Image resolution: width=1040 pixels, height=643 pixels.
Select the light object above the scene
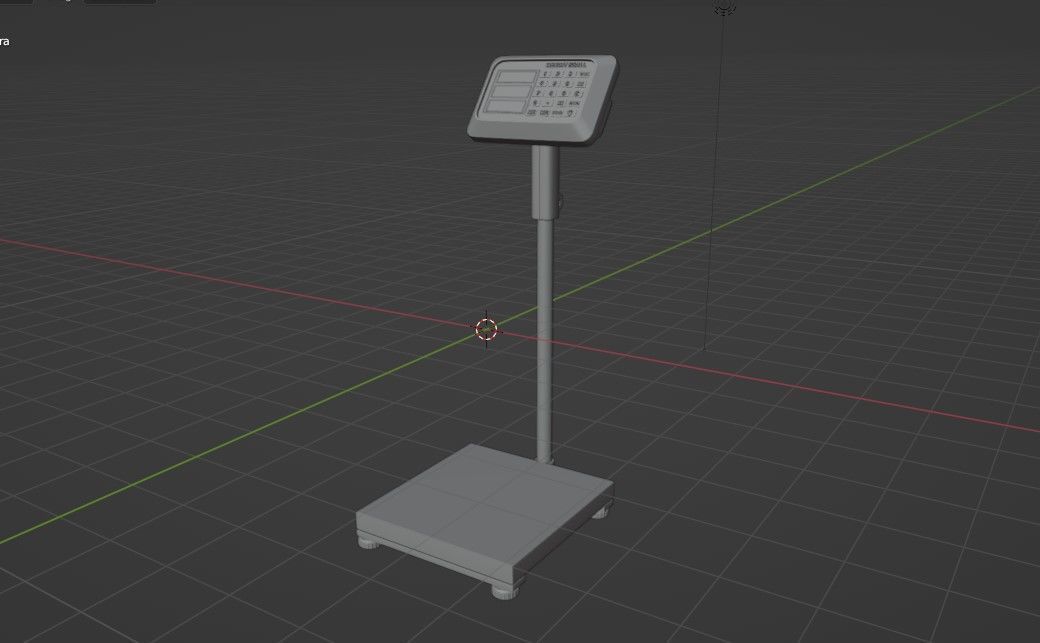click(725, 7)
